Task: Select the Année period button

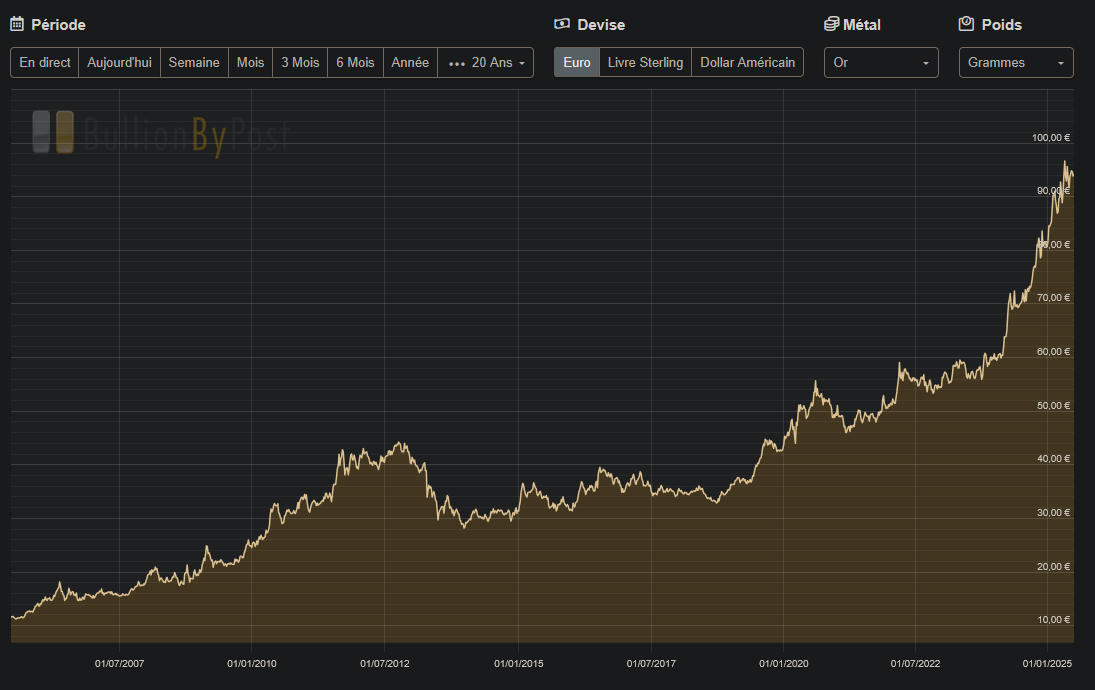Action: click(x=410, y=62)
